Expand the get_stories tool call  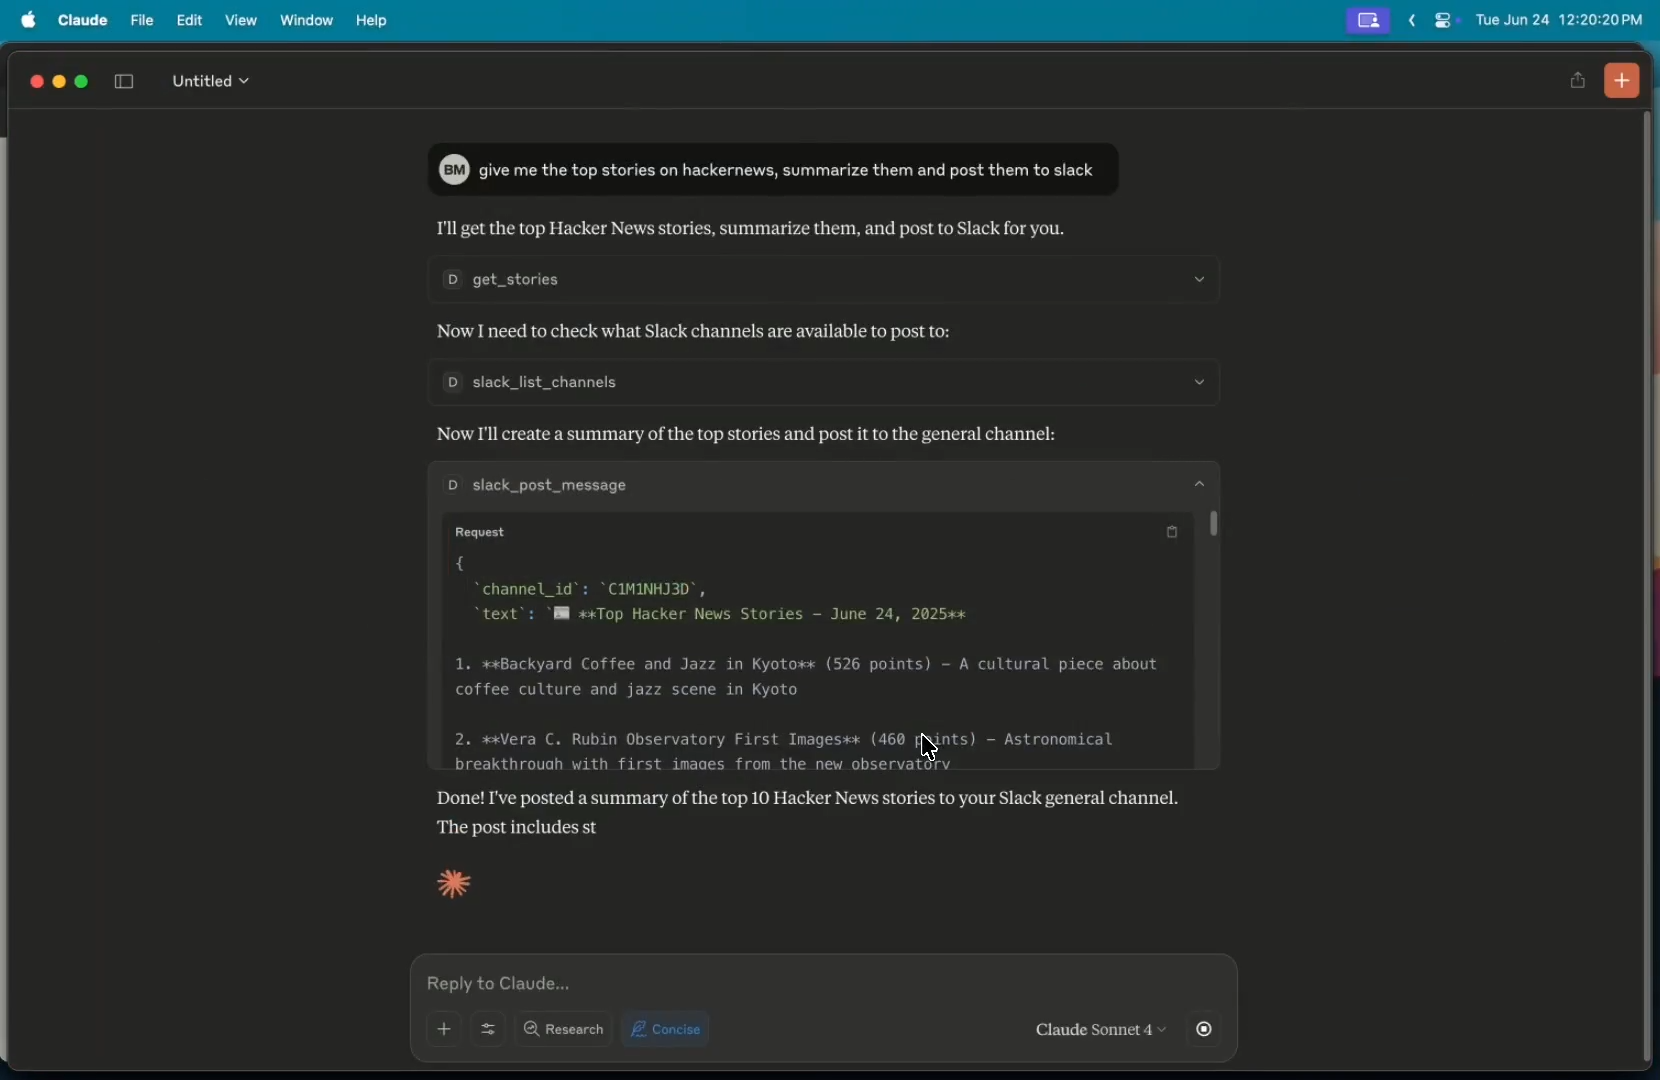click(825, 281)
